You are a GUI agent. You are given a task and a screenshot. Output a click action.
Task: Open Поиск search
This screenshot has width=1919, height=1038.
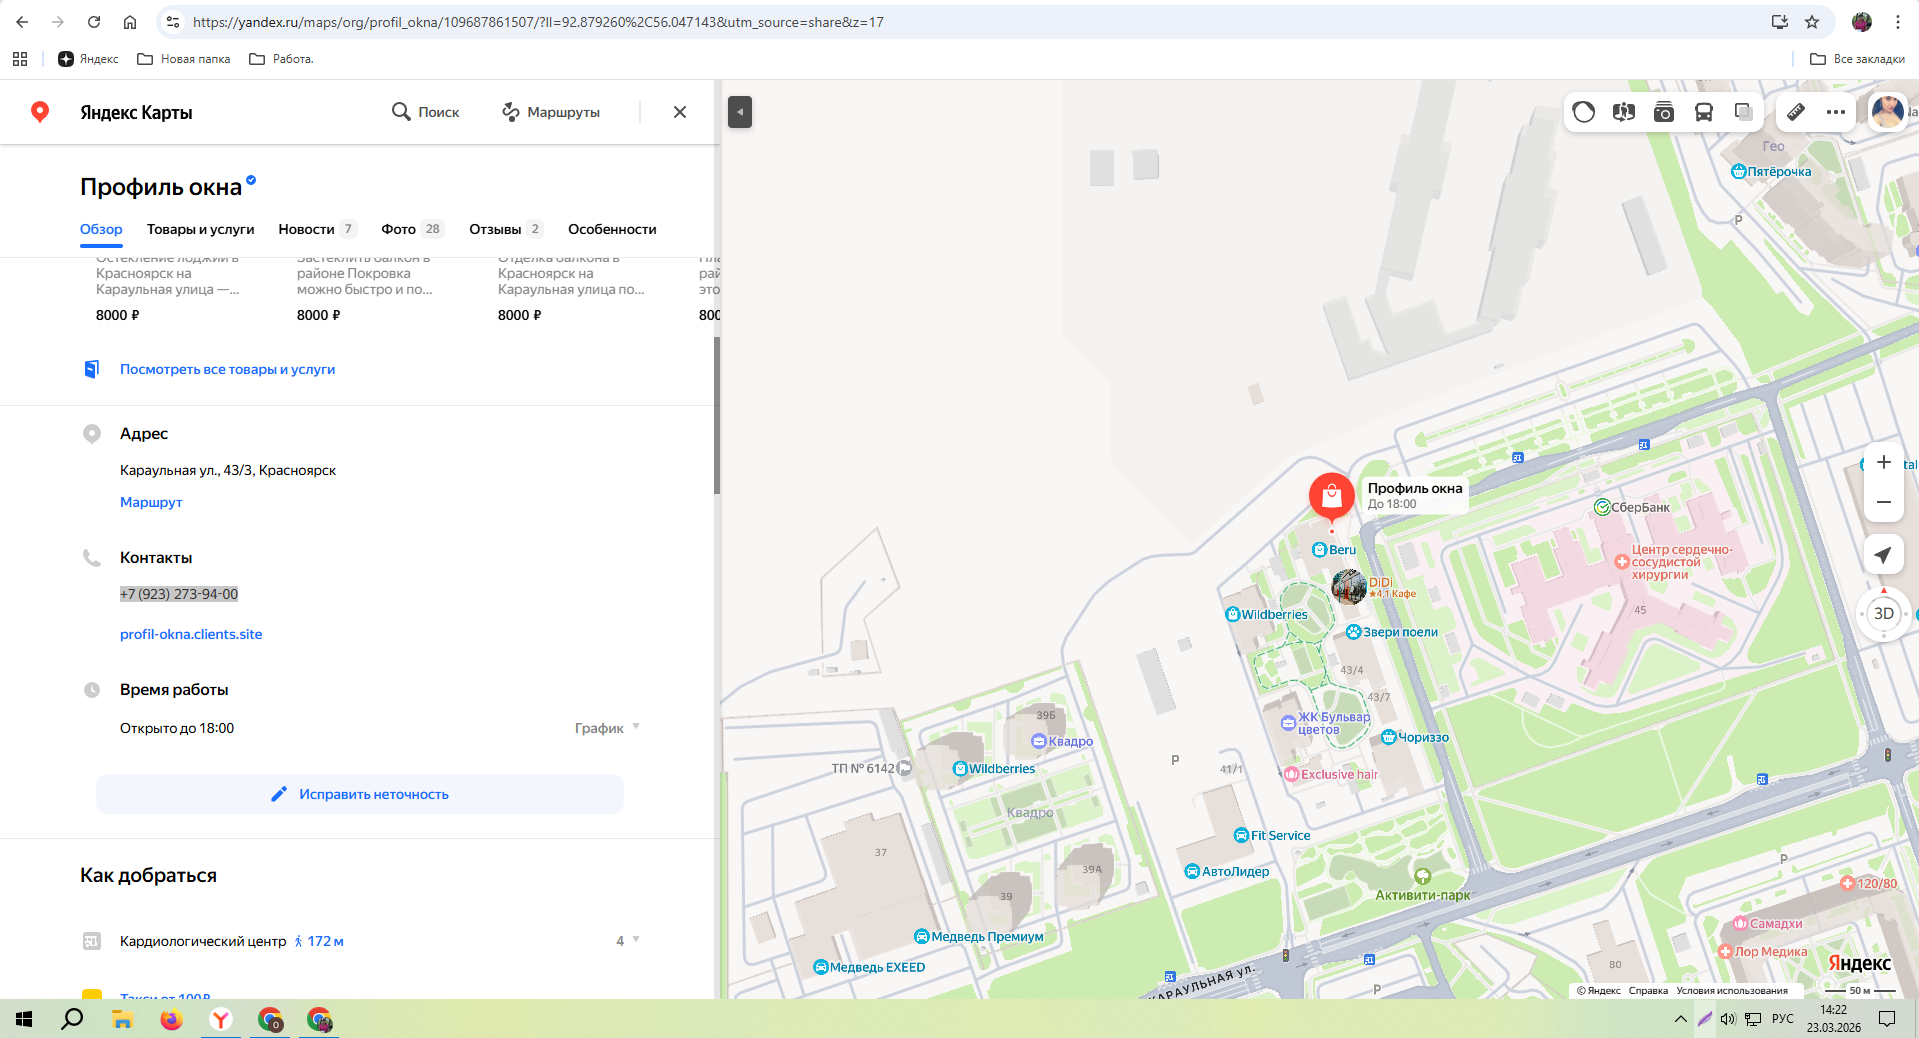click(x=426, y=112)
